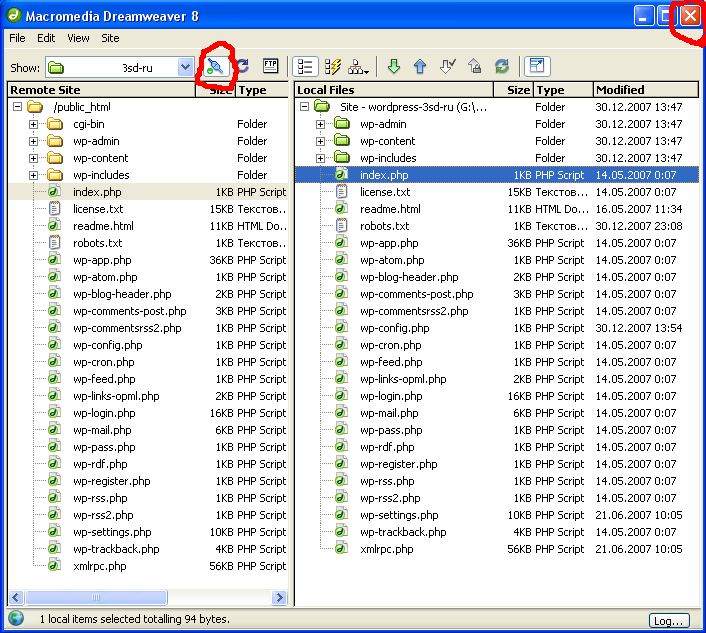Collapse the /public_html remote root folder

pos(17,107)
